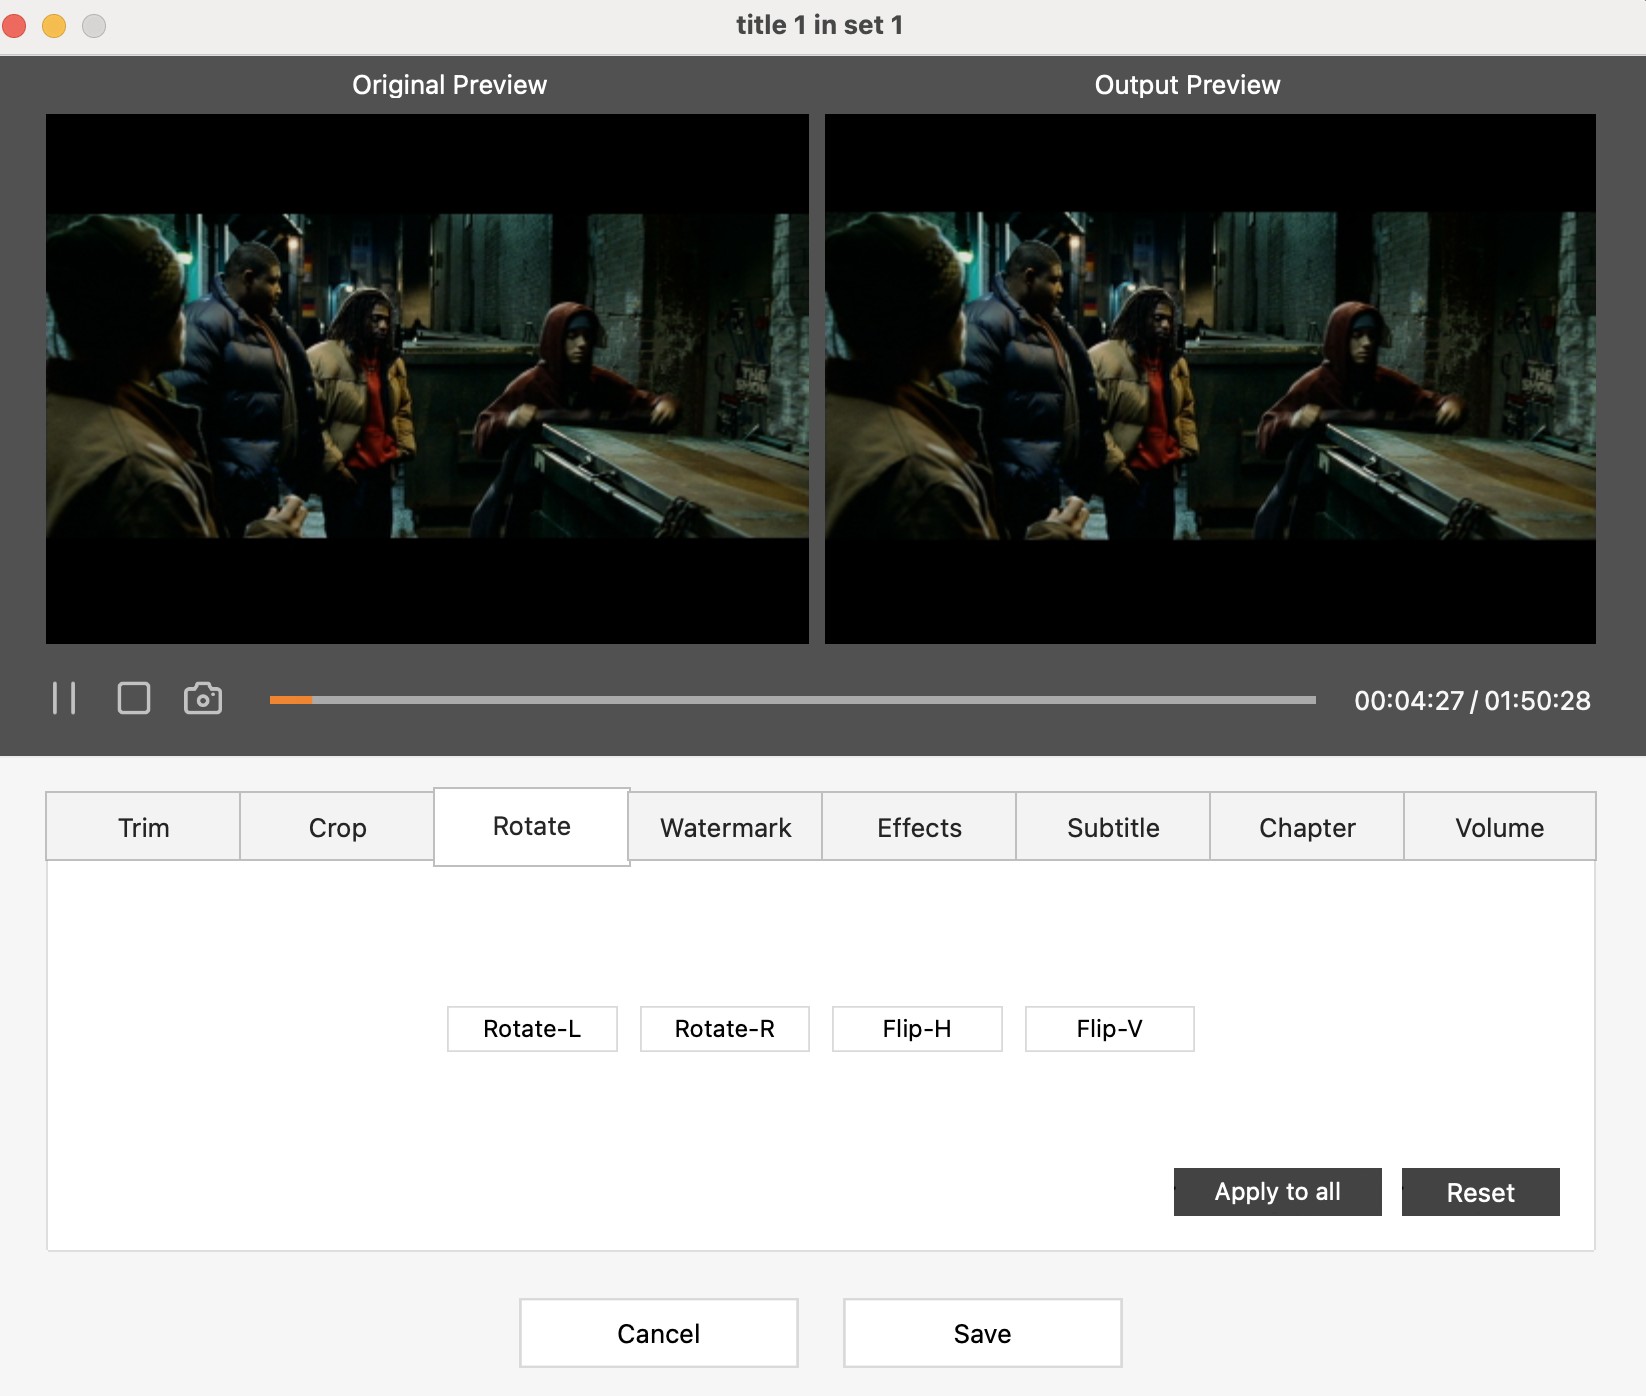
Task: Show the Volume tab
Action: point(1500,827)
